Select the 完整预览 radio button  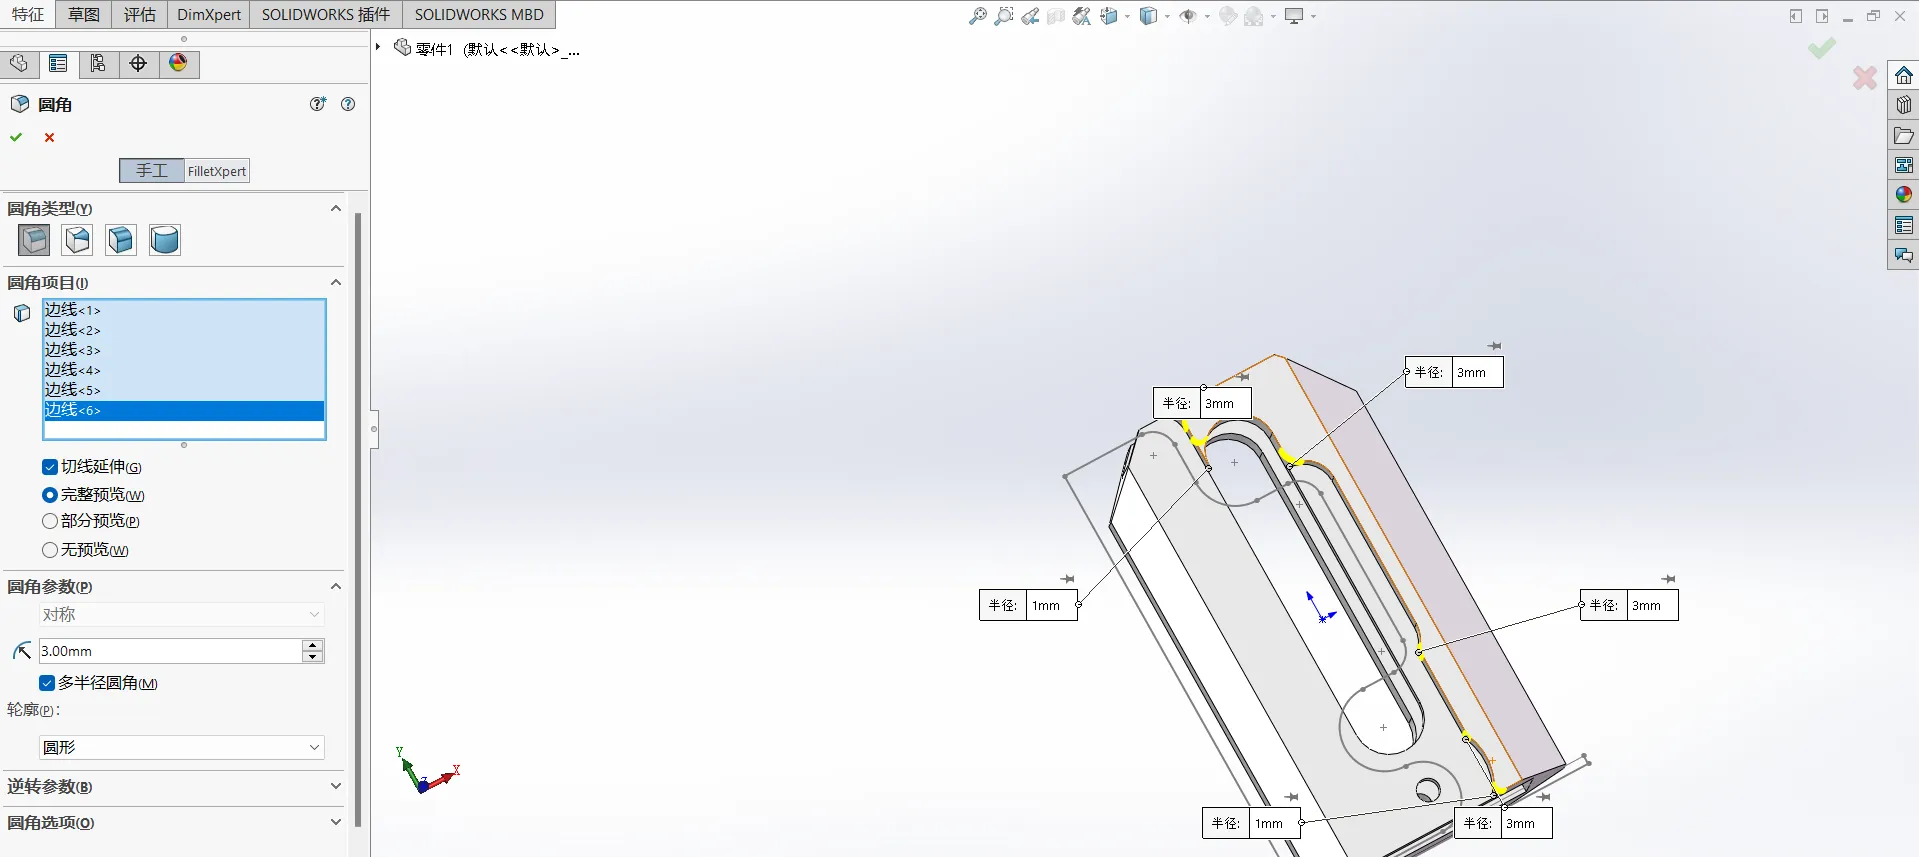point(50,495)
